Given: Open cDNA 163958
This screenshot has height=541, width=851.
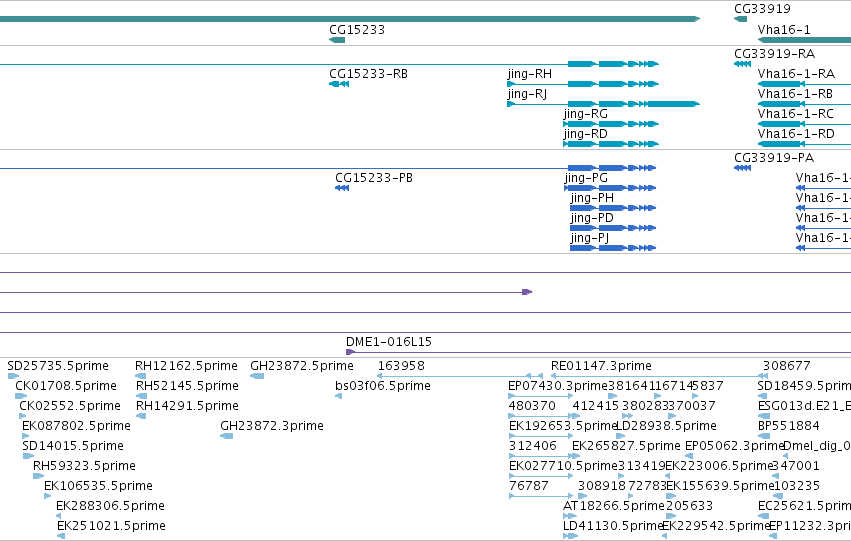Looking at the screenshot, I should [x=401, y=366].
